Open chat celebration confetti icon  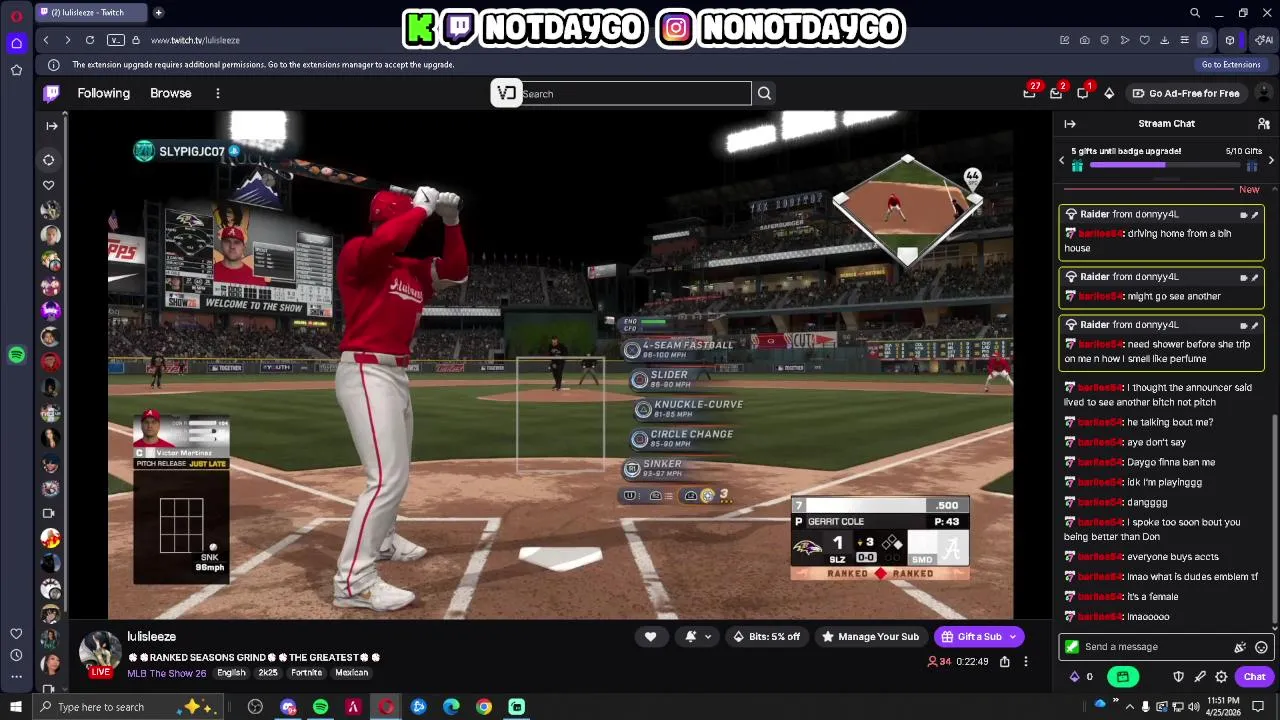coord(1240,647)
